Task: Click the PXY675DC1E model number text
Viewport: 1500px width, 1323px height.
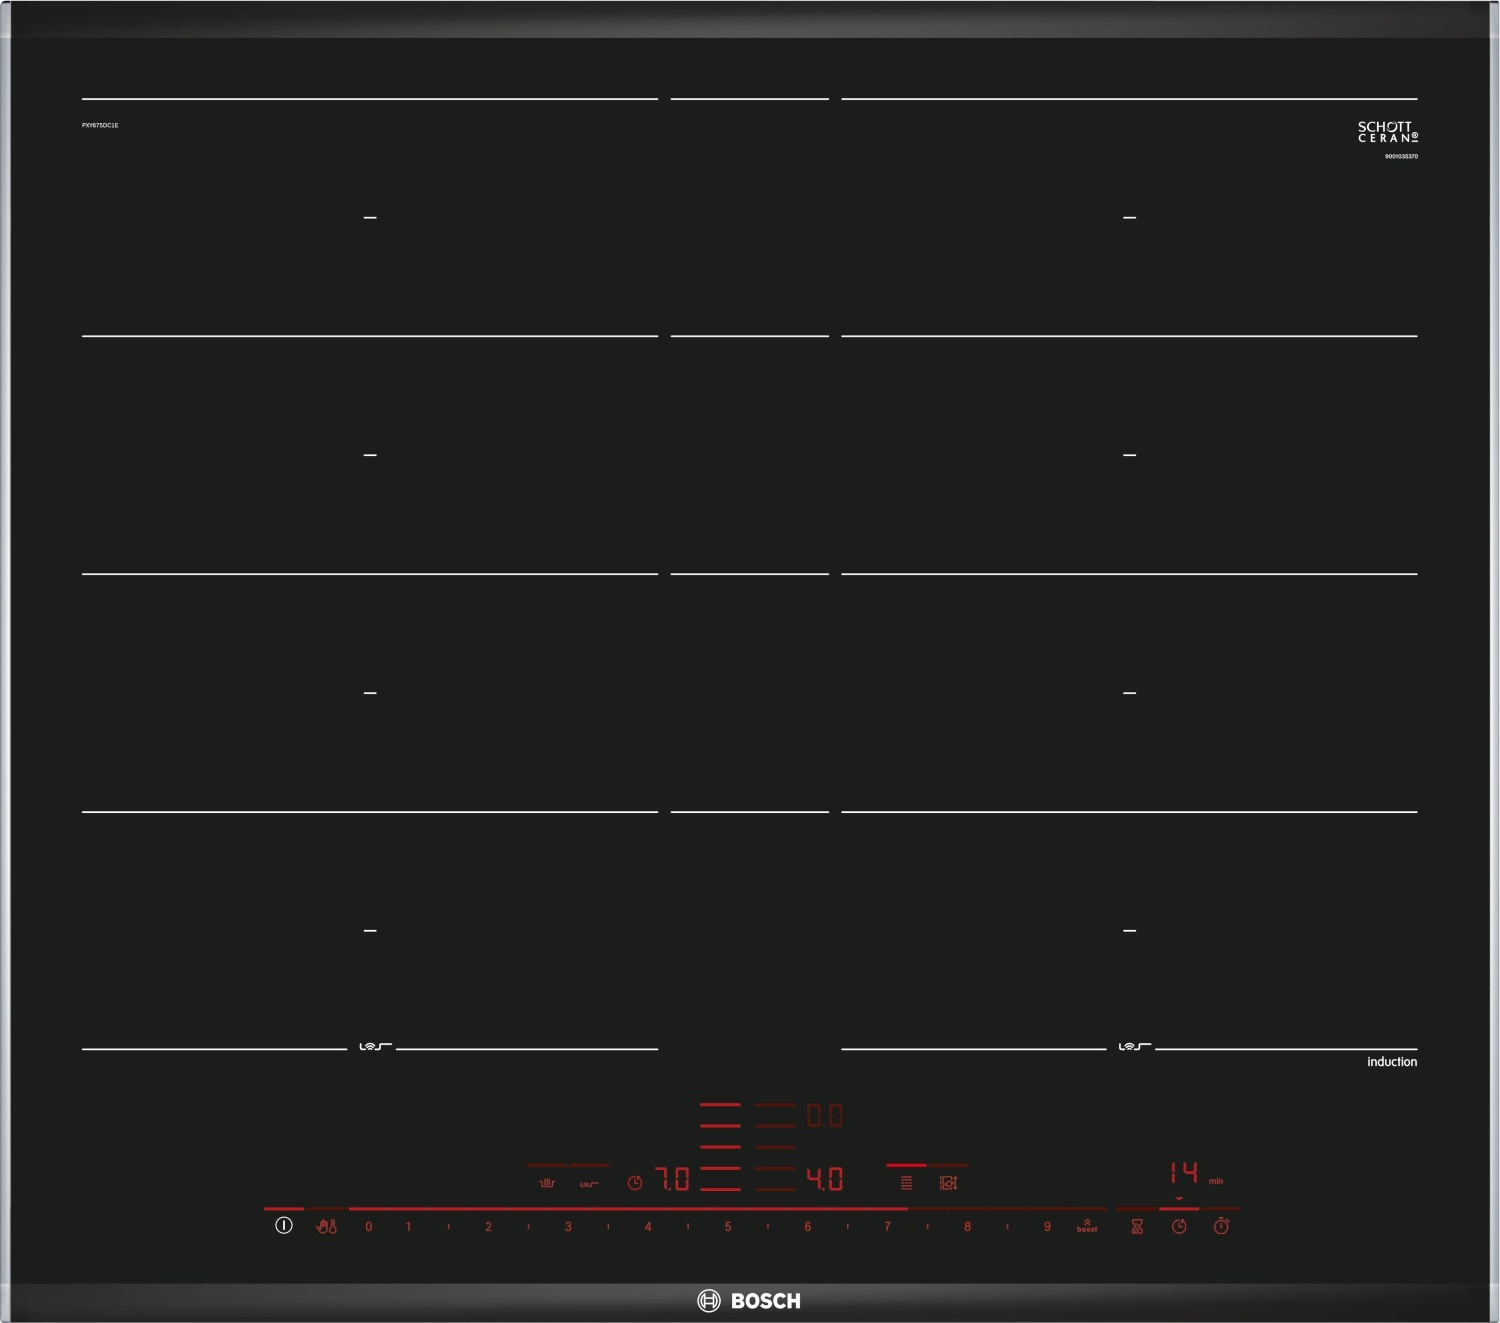Action: tap(100, 125)
